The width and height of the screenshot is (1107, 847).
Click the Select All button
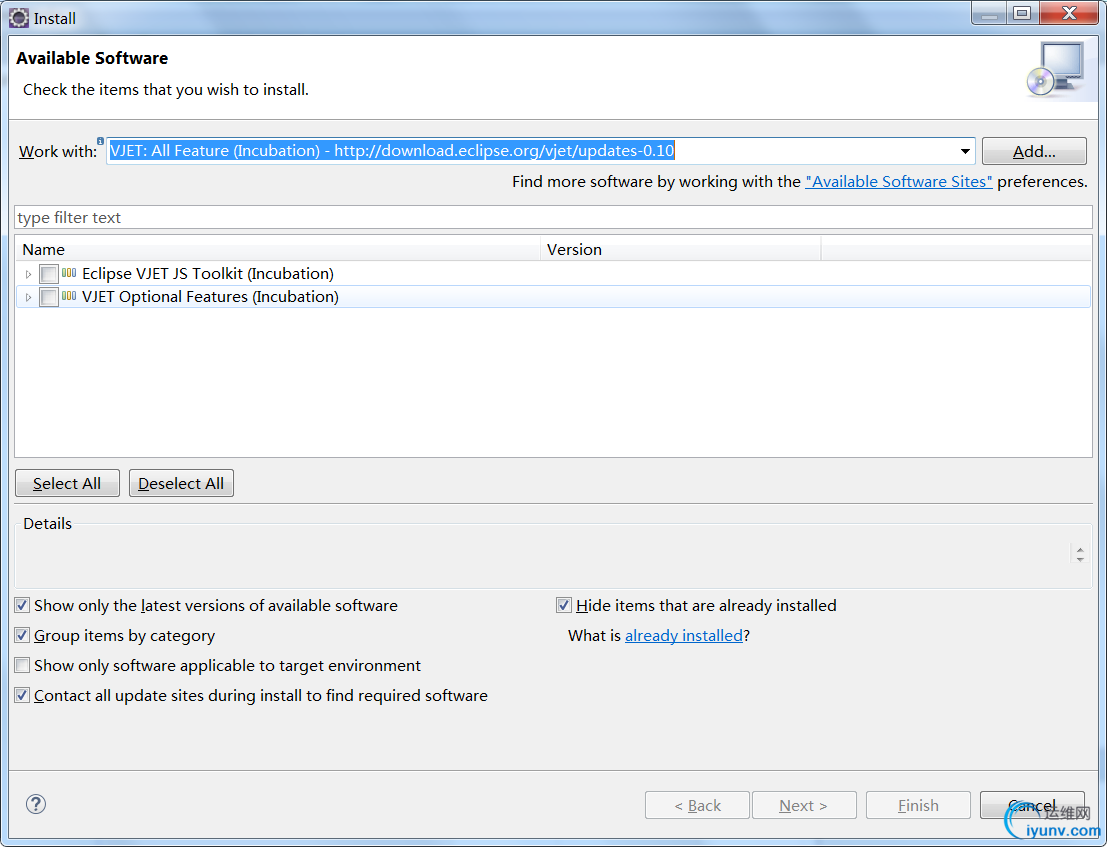tap(67, 483)
